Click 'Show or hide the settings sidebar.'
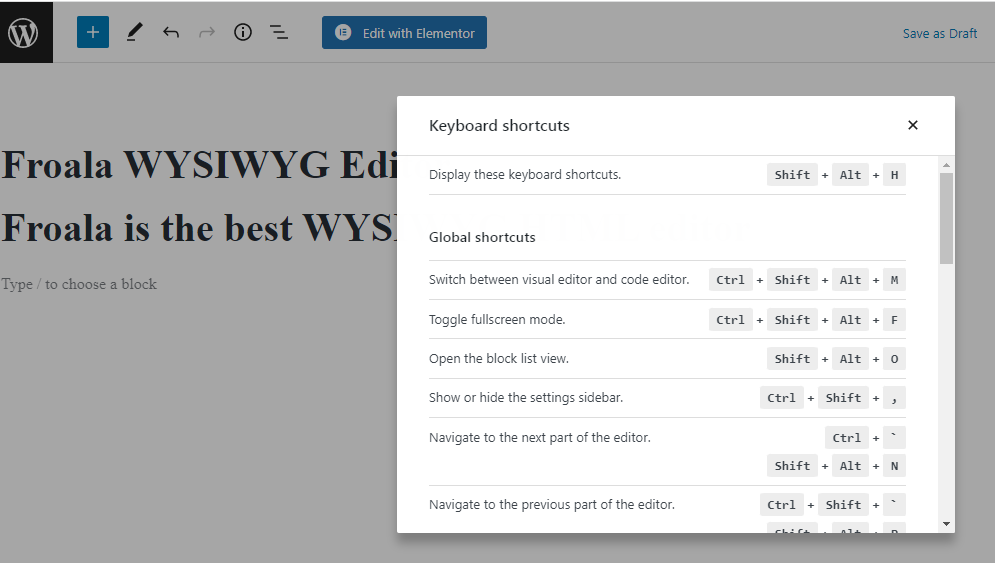The width and height of the screenshot is (995, 563). [x=526, y=398]
